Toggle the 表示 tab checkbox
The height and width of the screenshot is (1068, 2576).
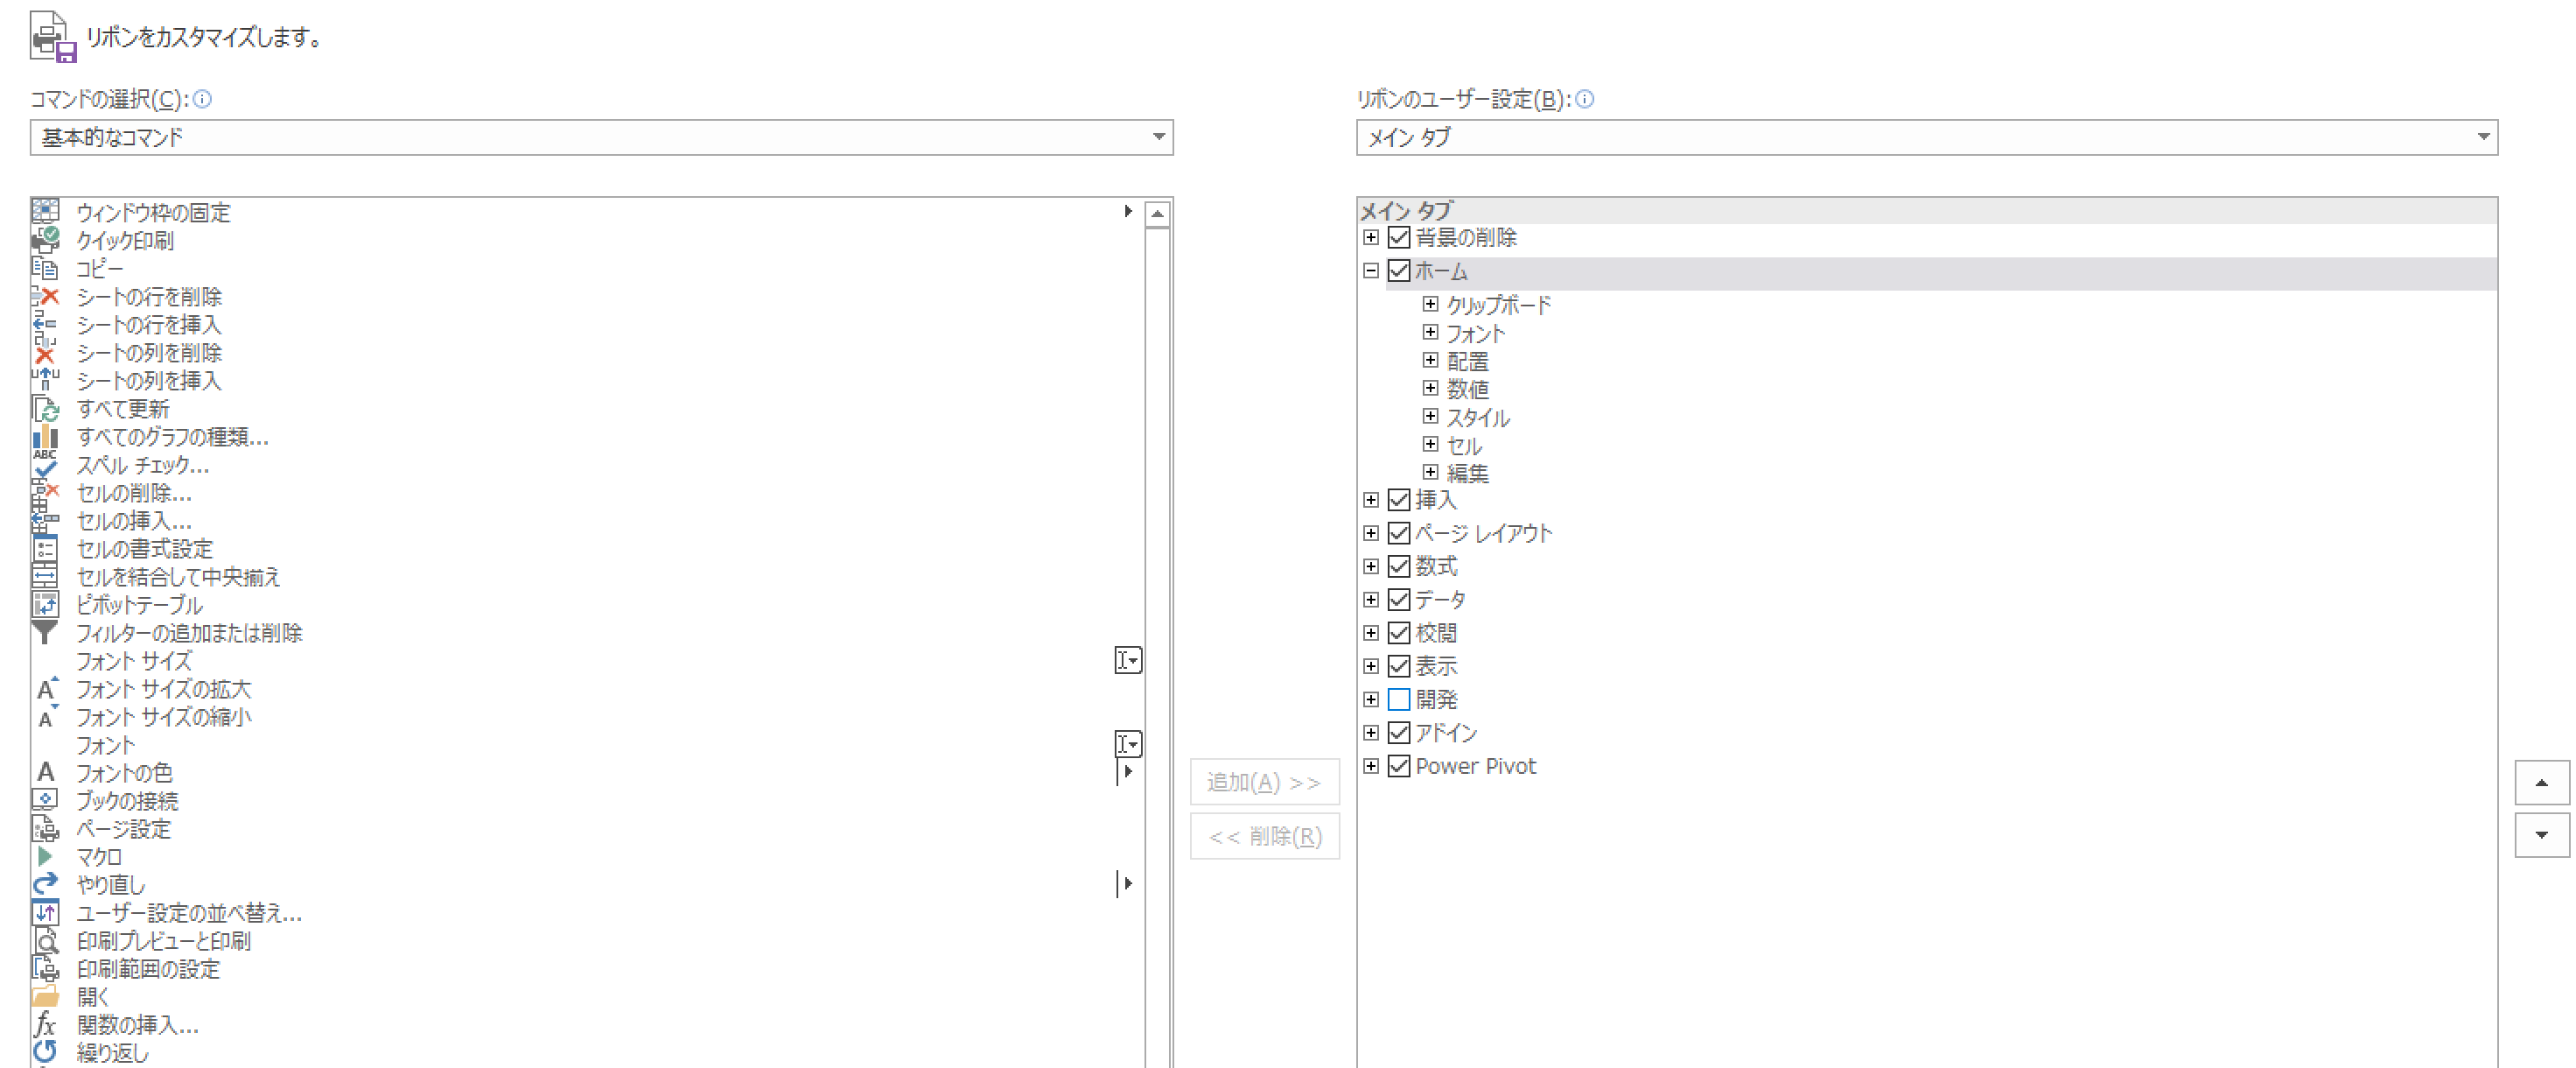[x=1399, y=666]
